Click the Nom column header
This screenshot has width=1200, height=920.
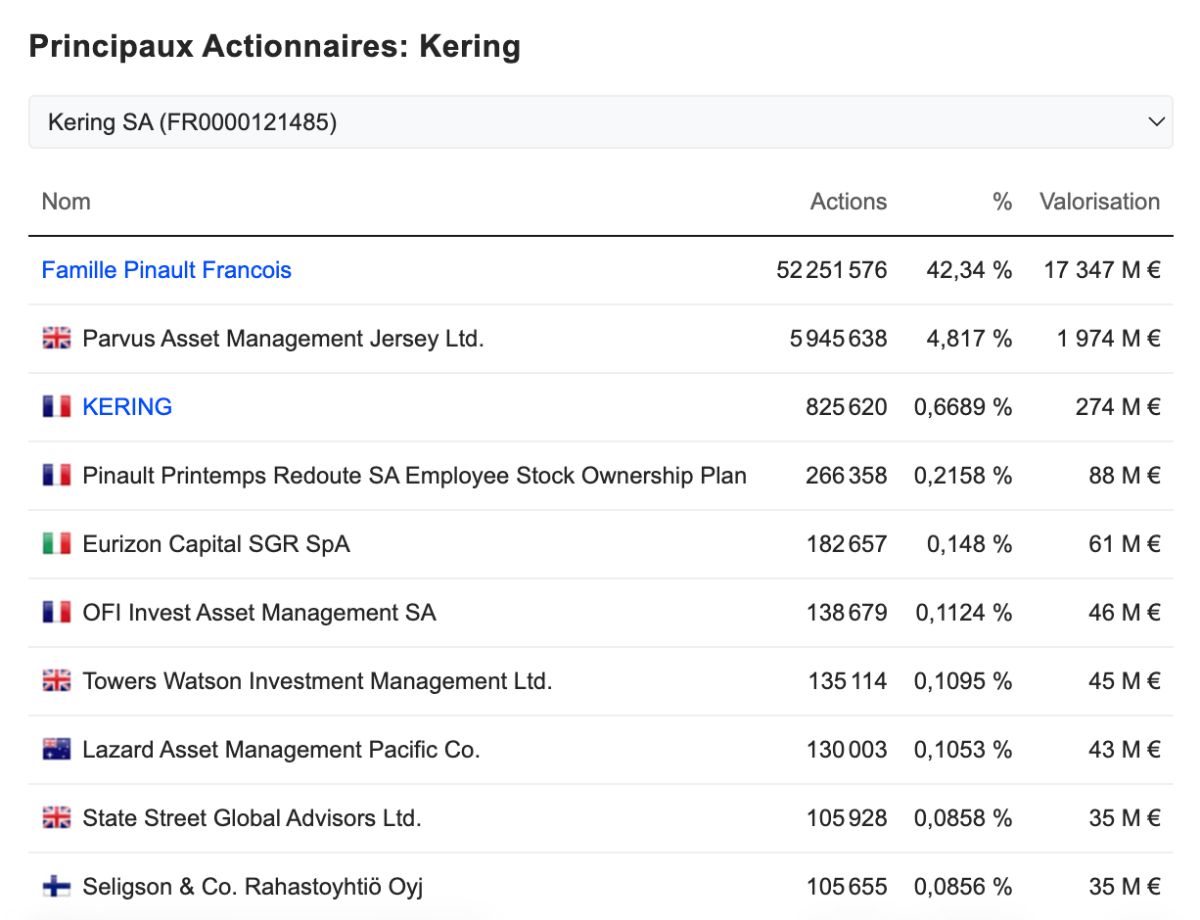click(66, 202)
